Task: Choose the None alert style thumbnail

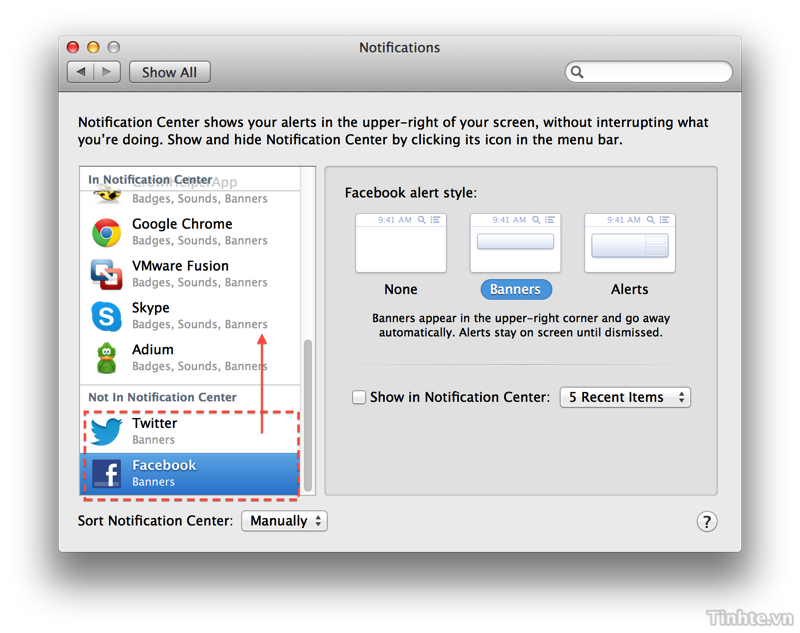Action: click(401, 243)
